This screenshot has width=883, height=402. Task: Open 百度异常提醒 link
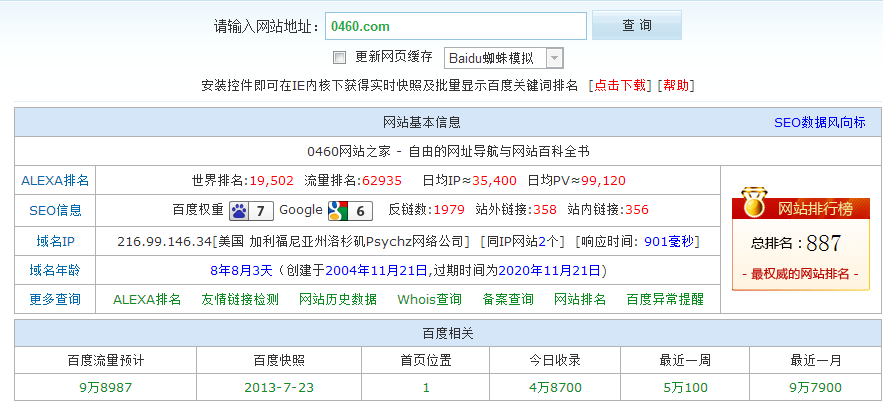[664, 299]
